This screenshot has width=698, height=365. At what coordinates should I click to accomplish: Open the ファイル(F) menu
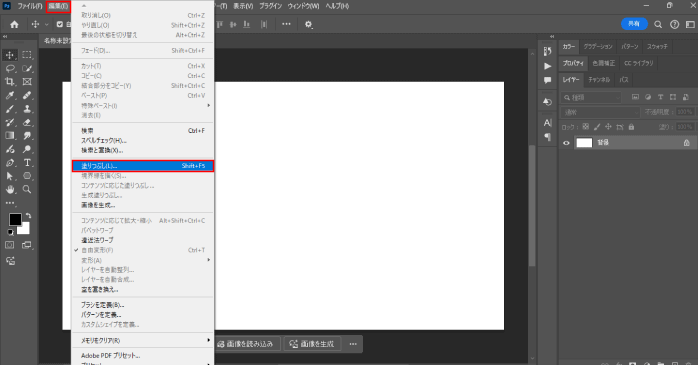click(30, 6)
